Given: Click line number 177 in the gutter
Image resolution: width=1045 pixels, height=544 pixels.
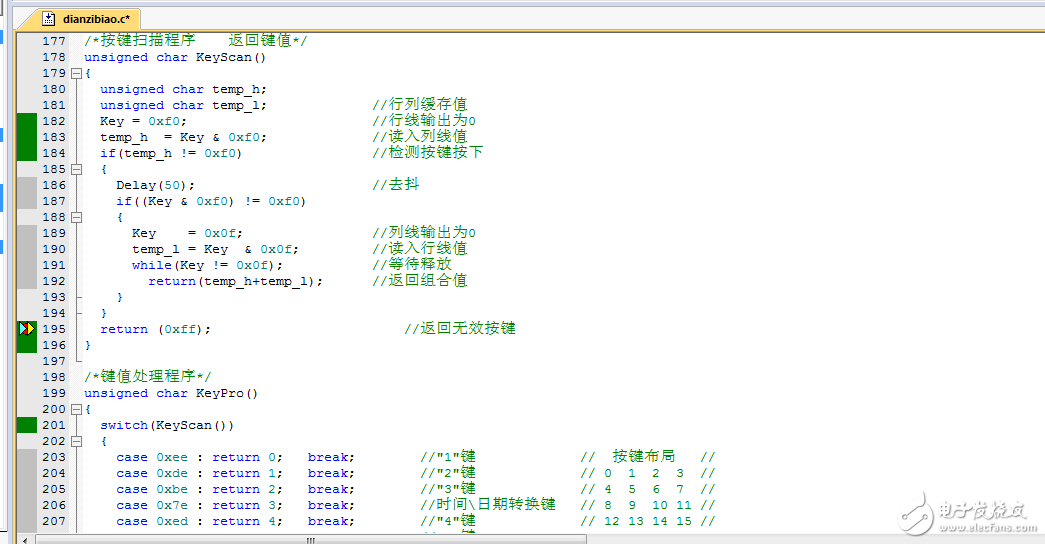Looking at the screenshot, I should point(54,41).
